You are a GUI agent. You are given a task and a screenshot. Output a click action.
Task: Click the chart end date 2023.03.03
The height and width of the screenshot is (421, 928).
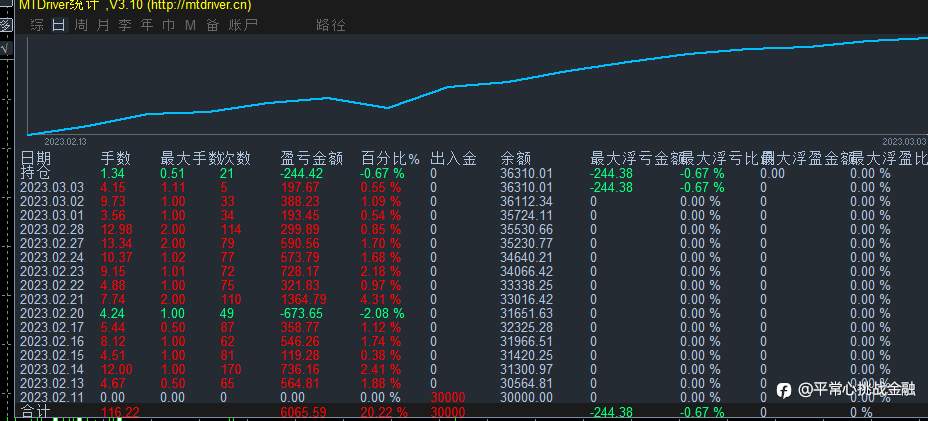[x=903, y=142]
